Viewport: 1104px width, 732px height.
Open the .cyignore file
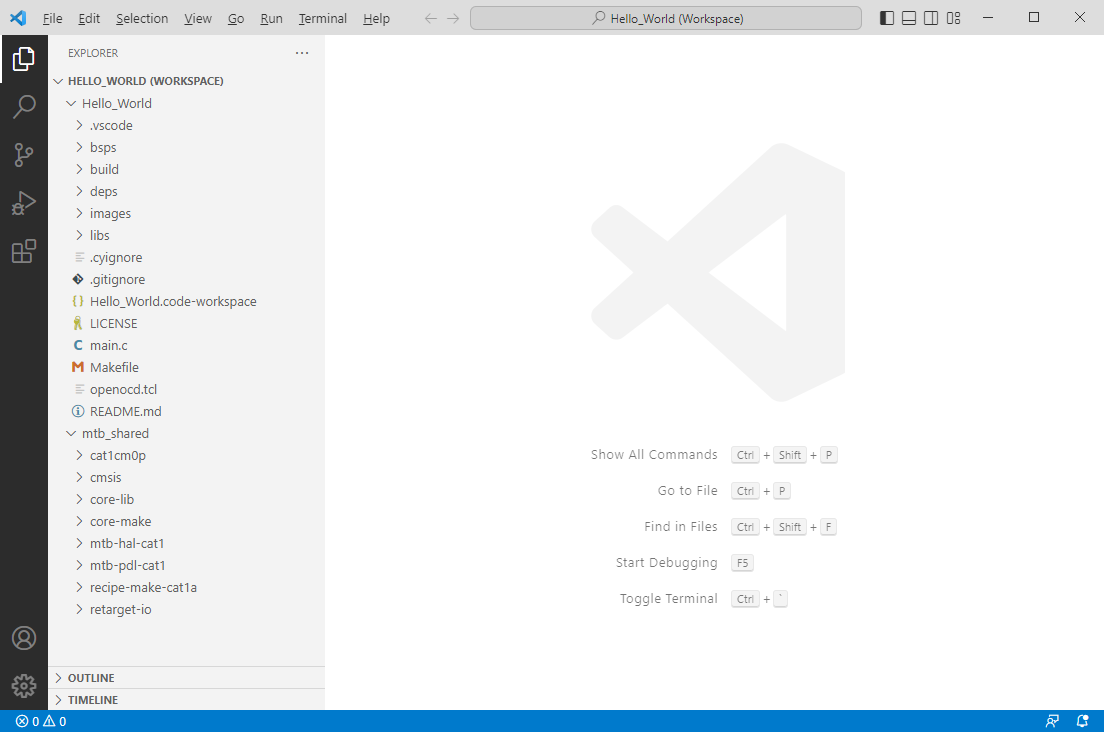click(187, 258)
